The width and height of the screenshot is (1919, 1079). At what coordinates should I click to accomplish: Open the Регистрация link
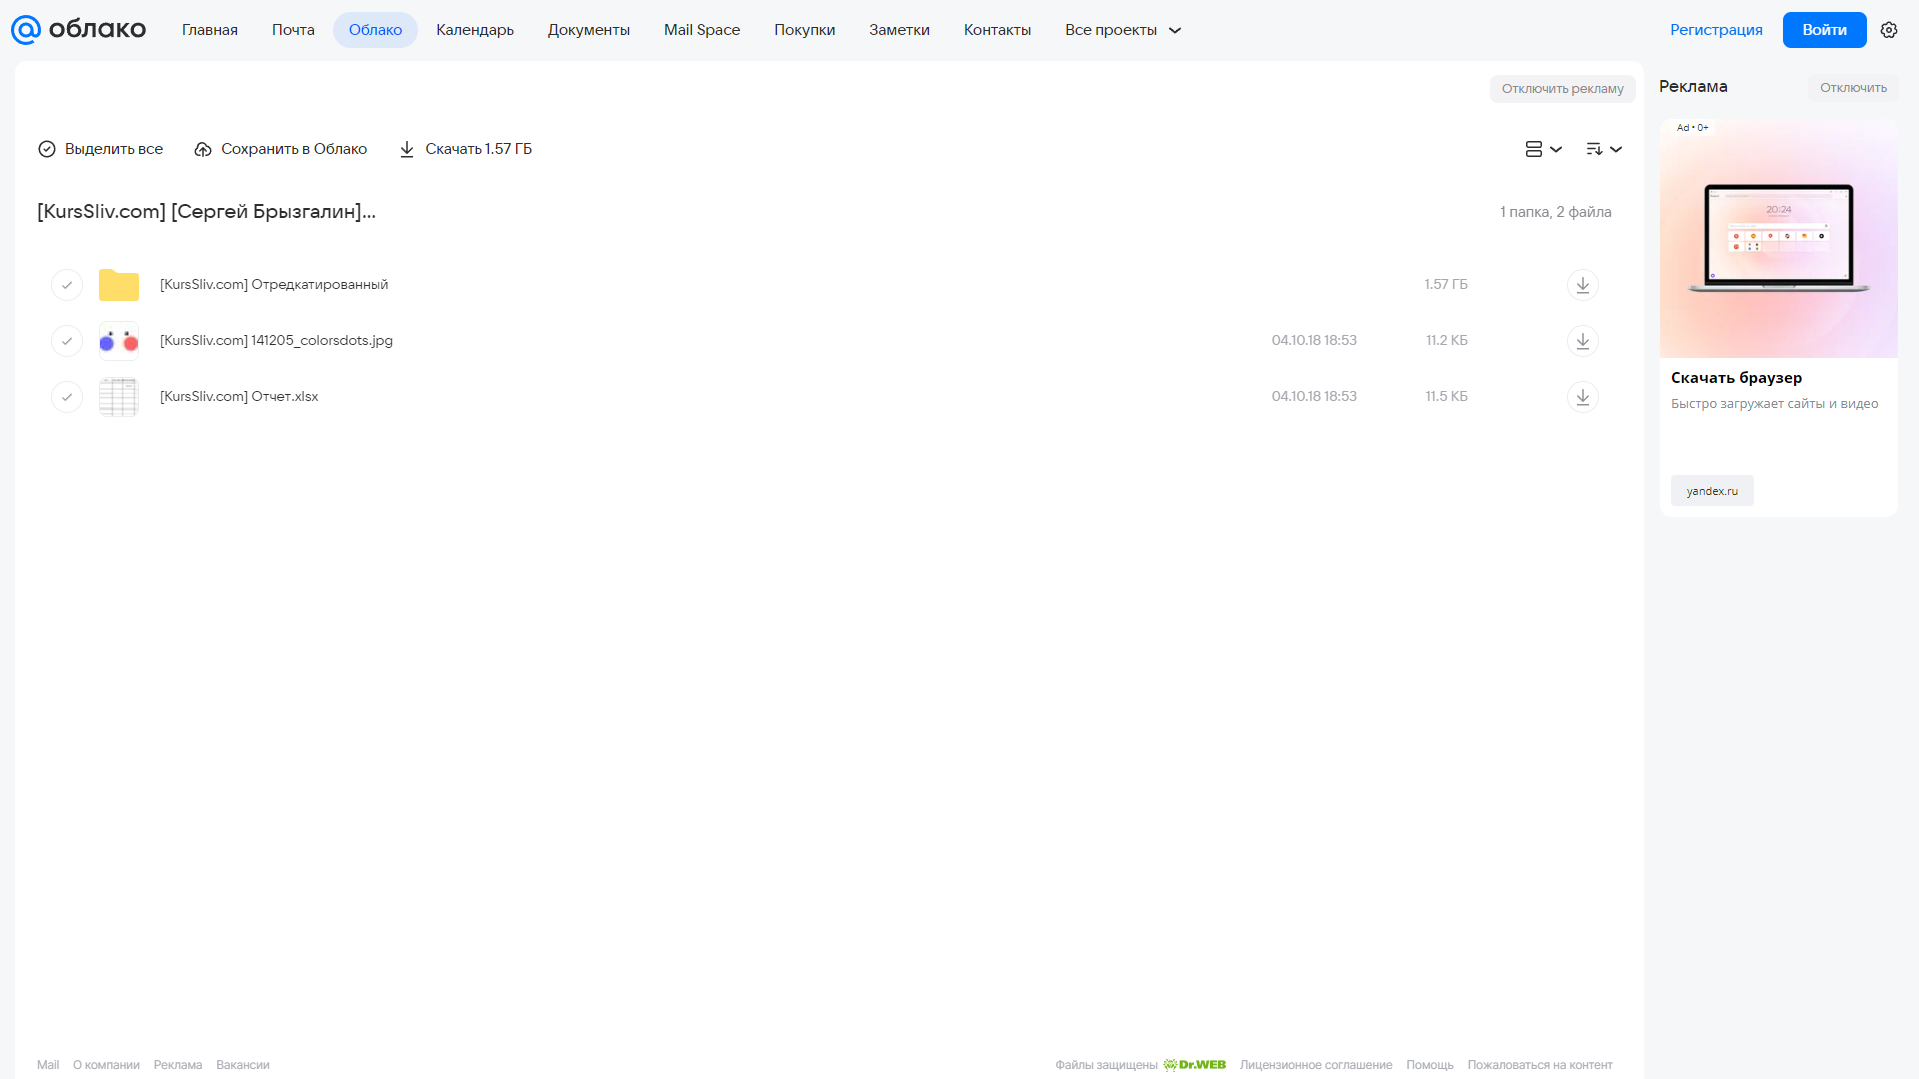pyautogui.click(x=1716, y=30)
